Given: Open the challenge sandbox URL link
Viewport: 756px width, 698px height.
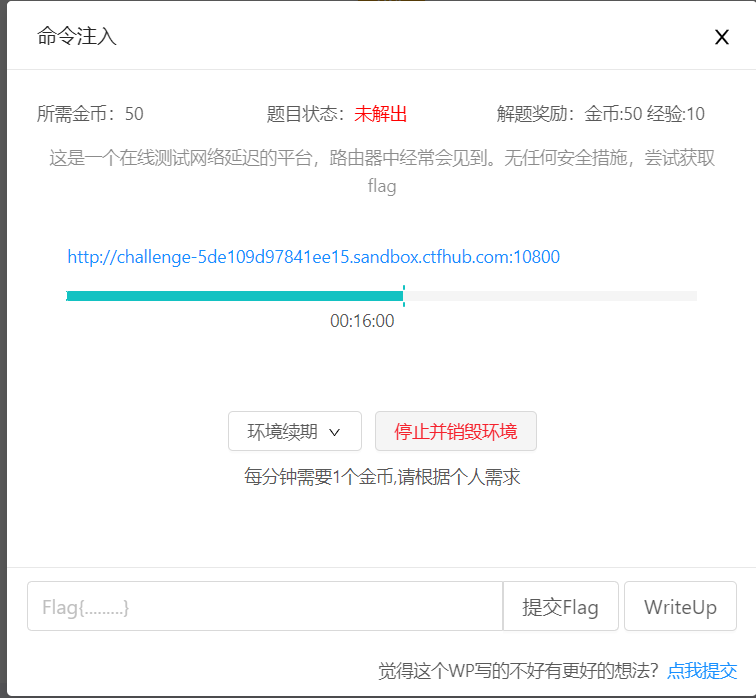Looking at the screenshot, I should (x=313, y=257).
